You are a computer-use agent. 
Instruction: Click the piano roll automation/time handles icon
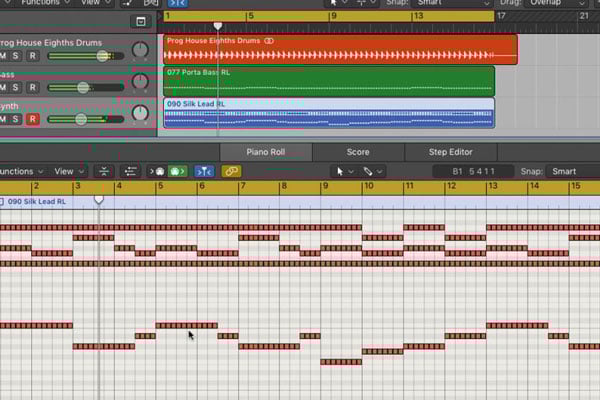click(x=131, y=171)
